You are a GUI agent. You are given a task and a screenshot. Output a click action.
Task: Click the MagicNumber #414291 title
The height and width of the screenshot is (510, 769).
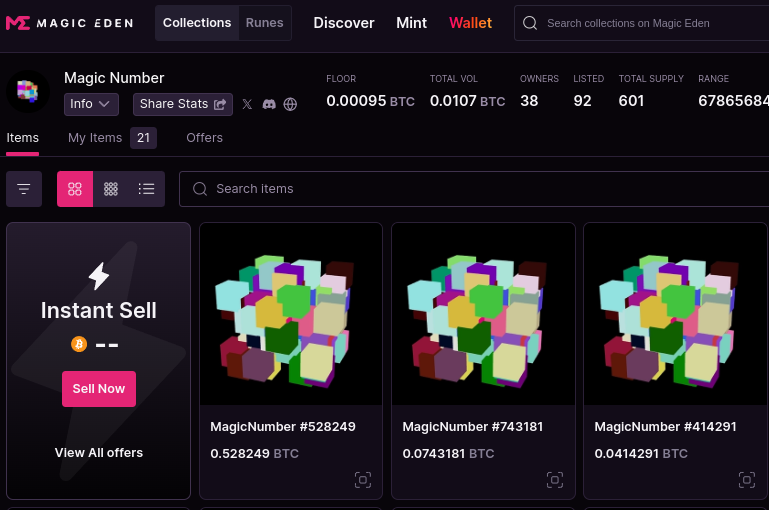coord(666,427)
